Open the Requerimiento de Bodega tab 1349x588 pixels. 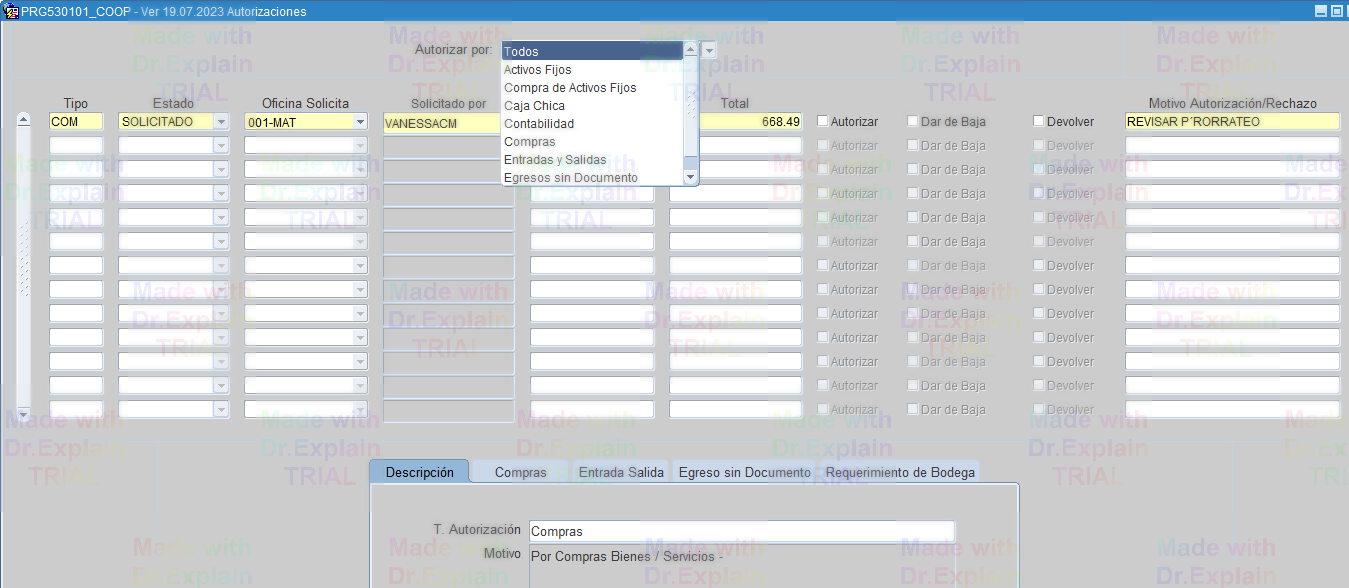899,472
